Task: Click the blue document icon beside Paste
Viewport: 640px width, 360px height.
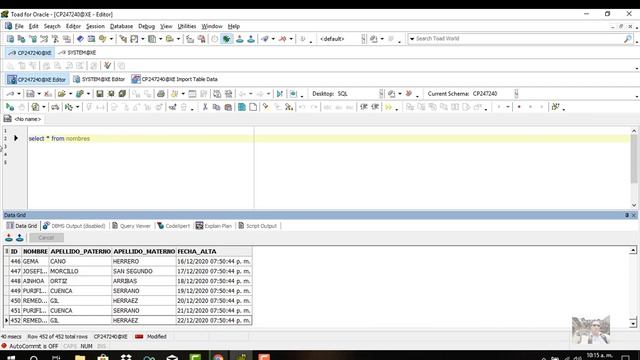Action: (242, 107)
